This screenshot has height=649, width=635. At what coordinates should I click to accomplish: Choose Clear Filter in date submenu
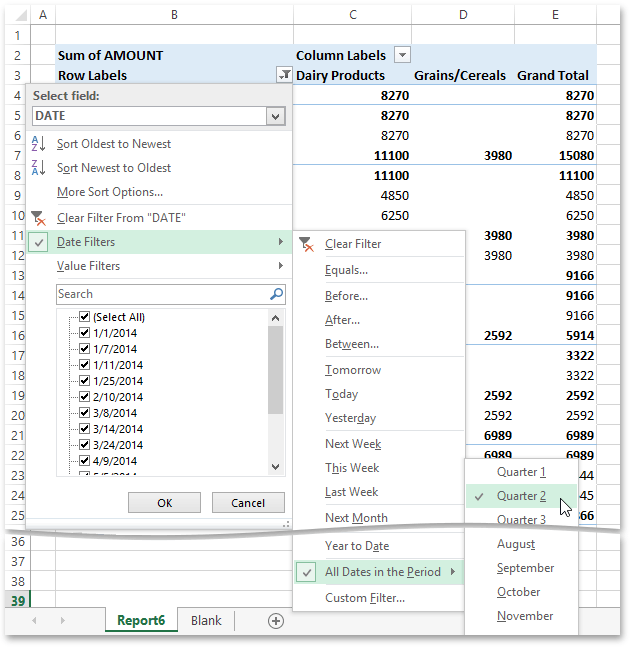[353, 244]
